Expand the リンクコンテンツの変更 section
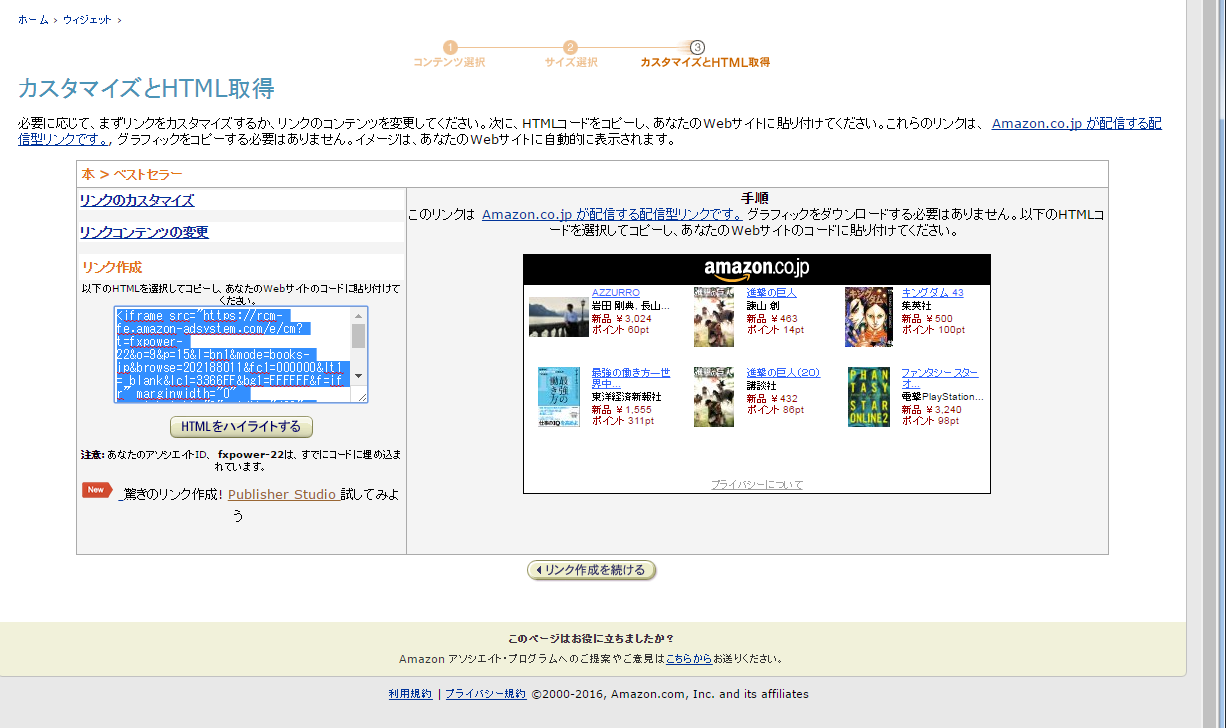Screen dimensions: 1228x728 tap(144, 232)
